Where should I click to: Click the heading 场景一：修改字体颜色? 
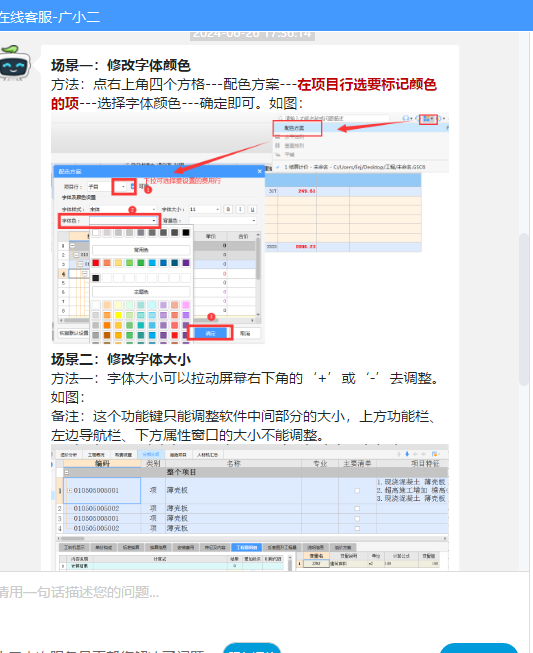[121, 65]
